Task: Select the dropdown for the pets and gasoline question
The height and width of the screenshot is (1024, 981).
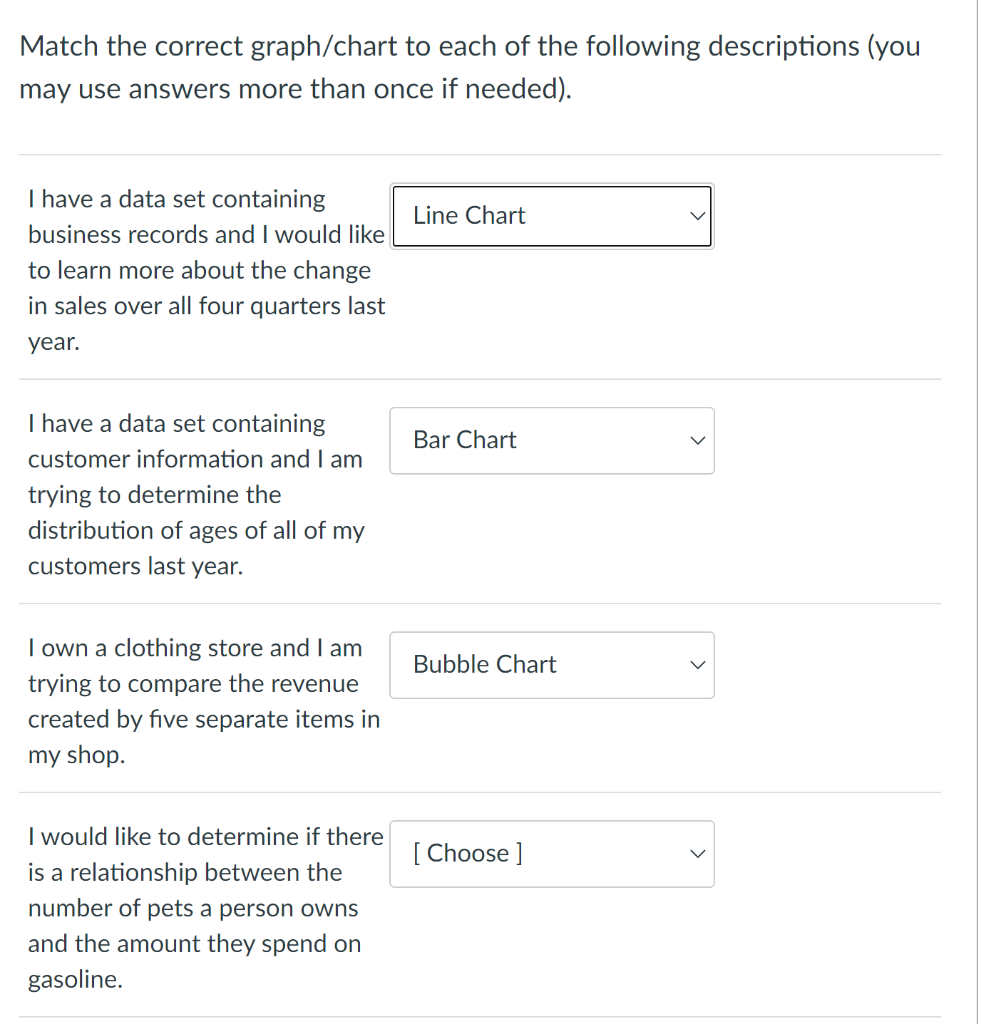Action: (x=551, y=853)
